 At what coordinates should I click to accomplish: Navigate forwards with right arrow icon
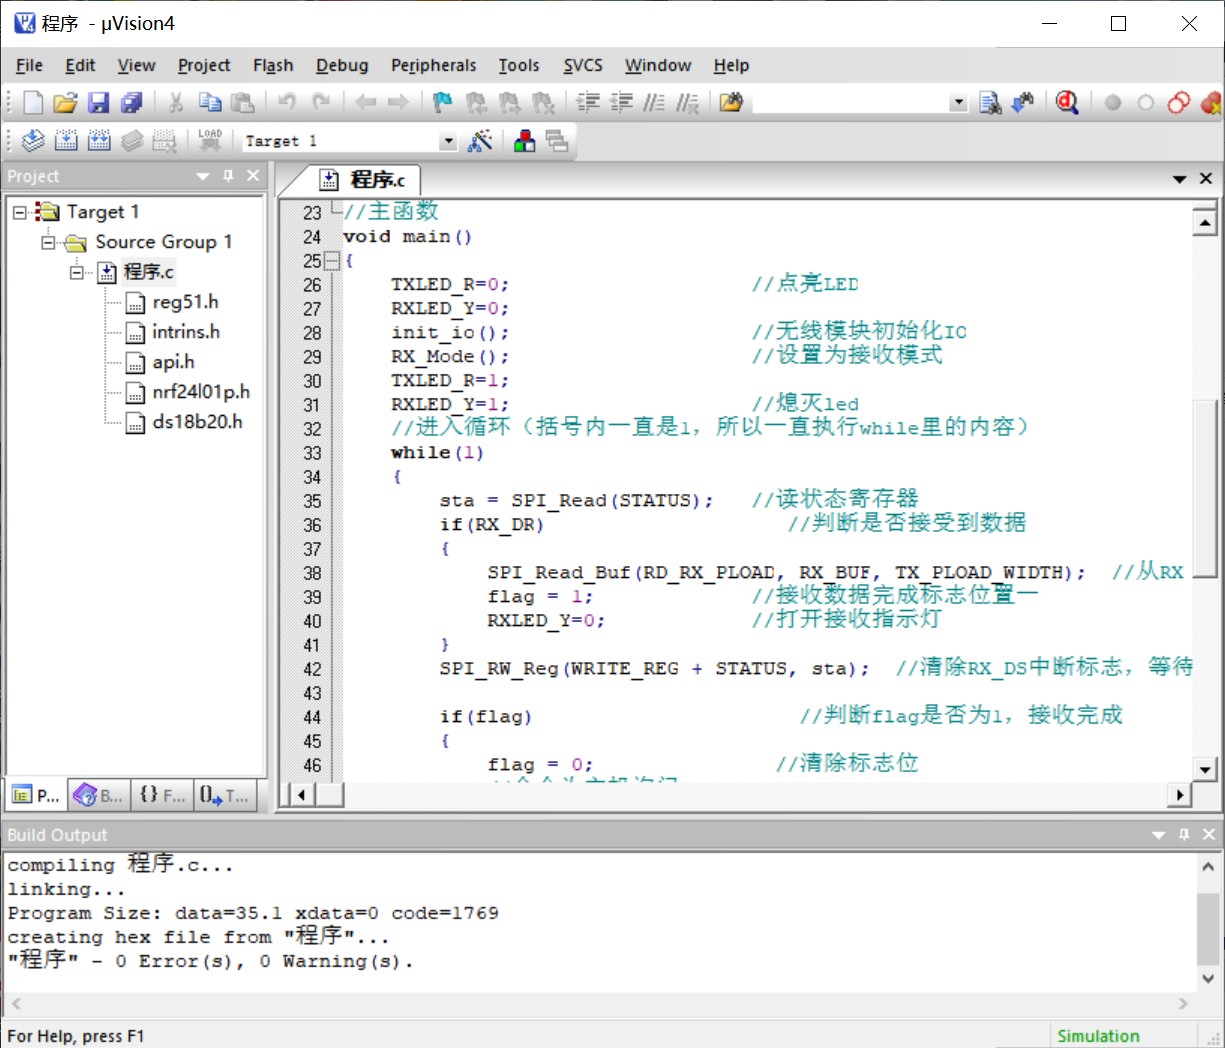[398, 102]
